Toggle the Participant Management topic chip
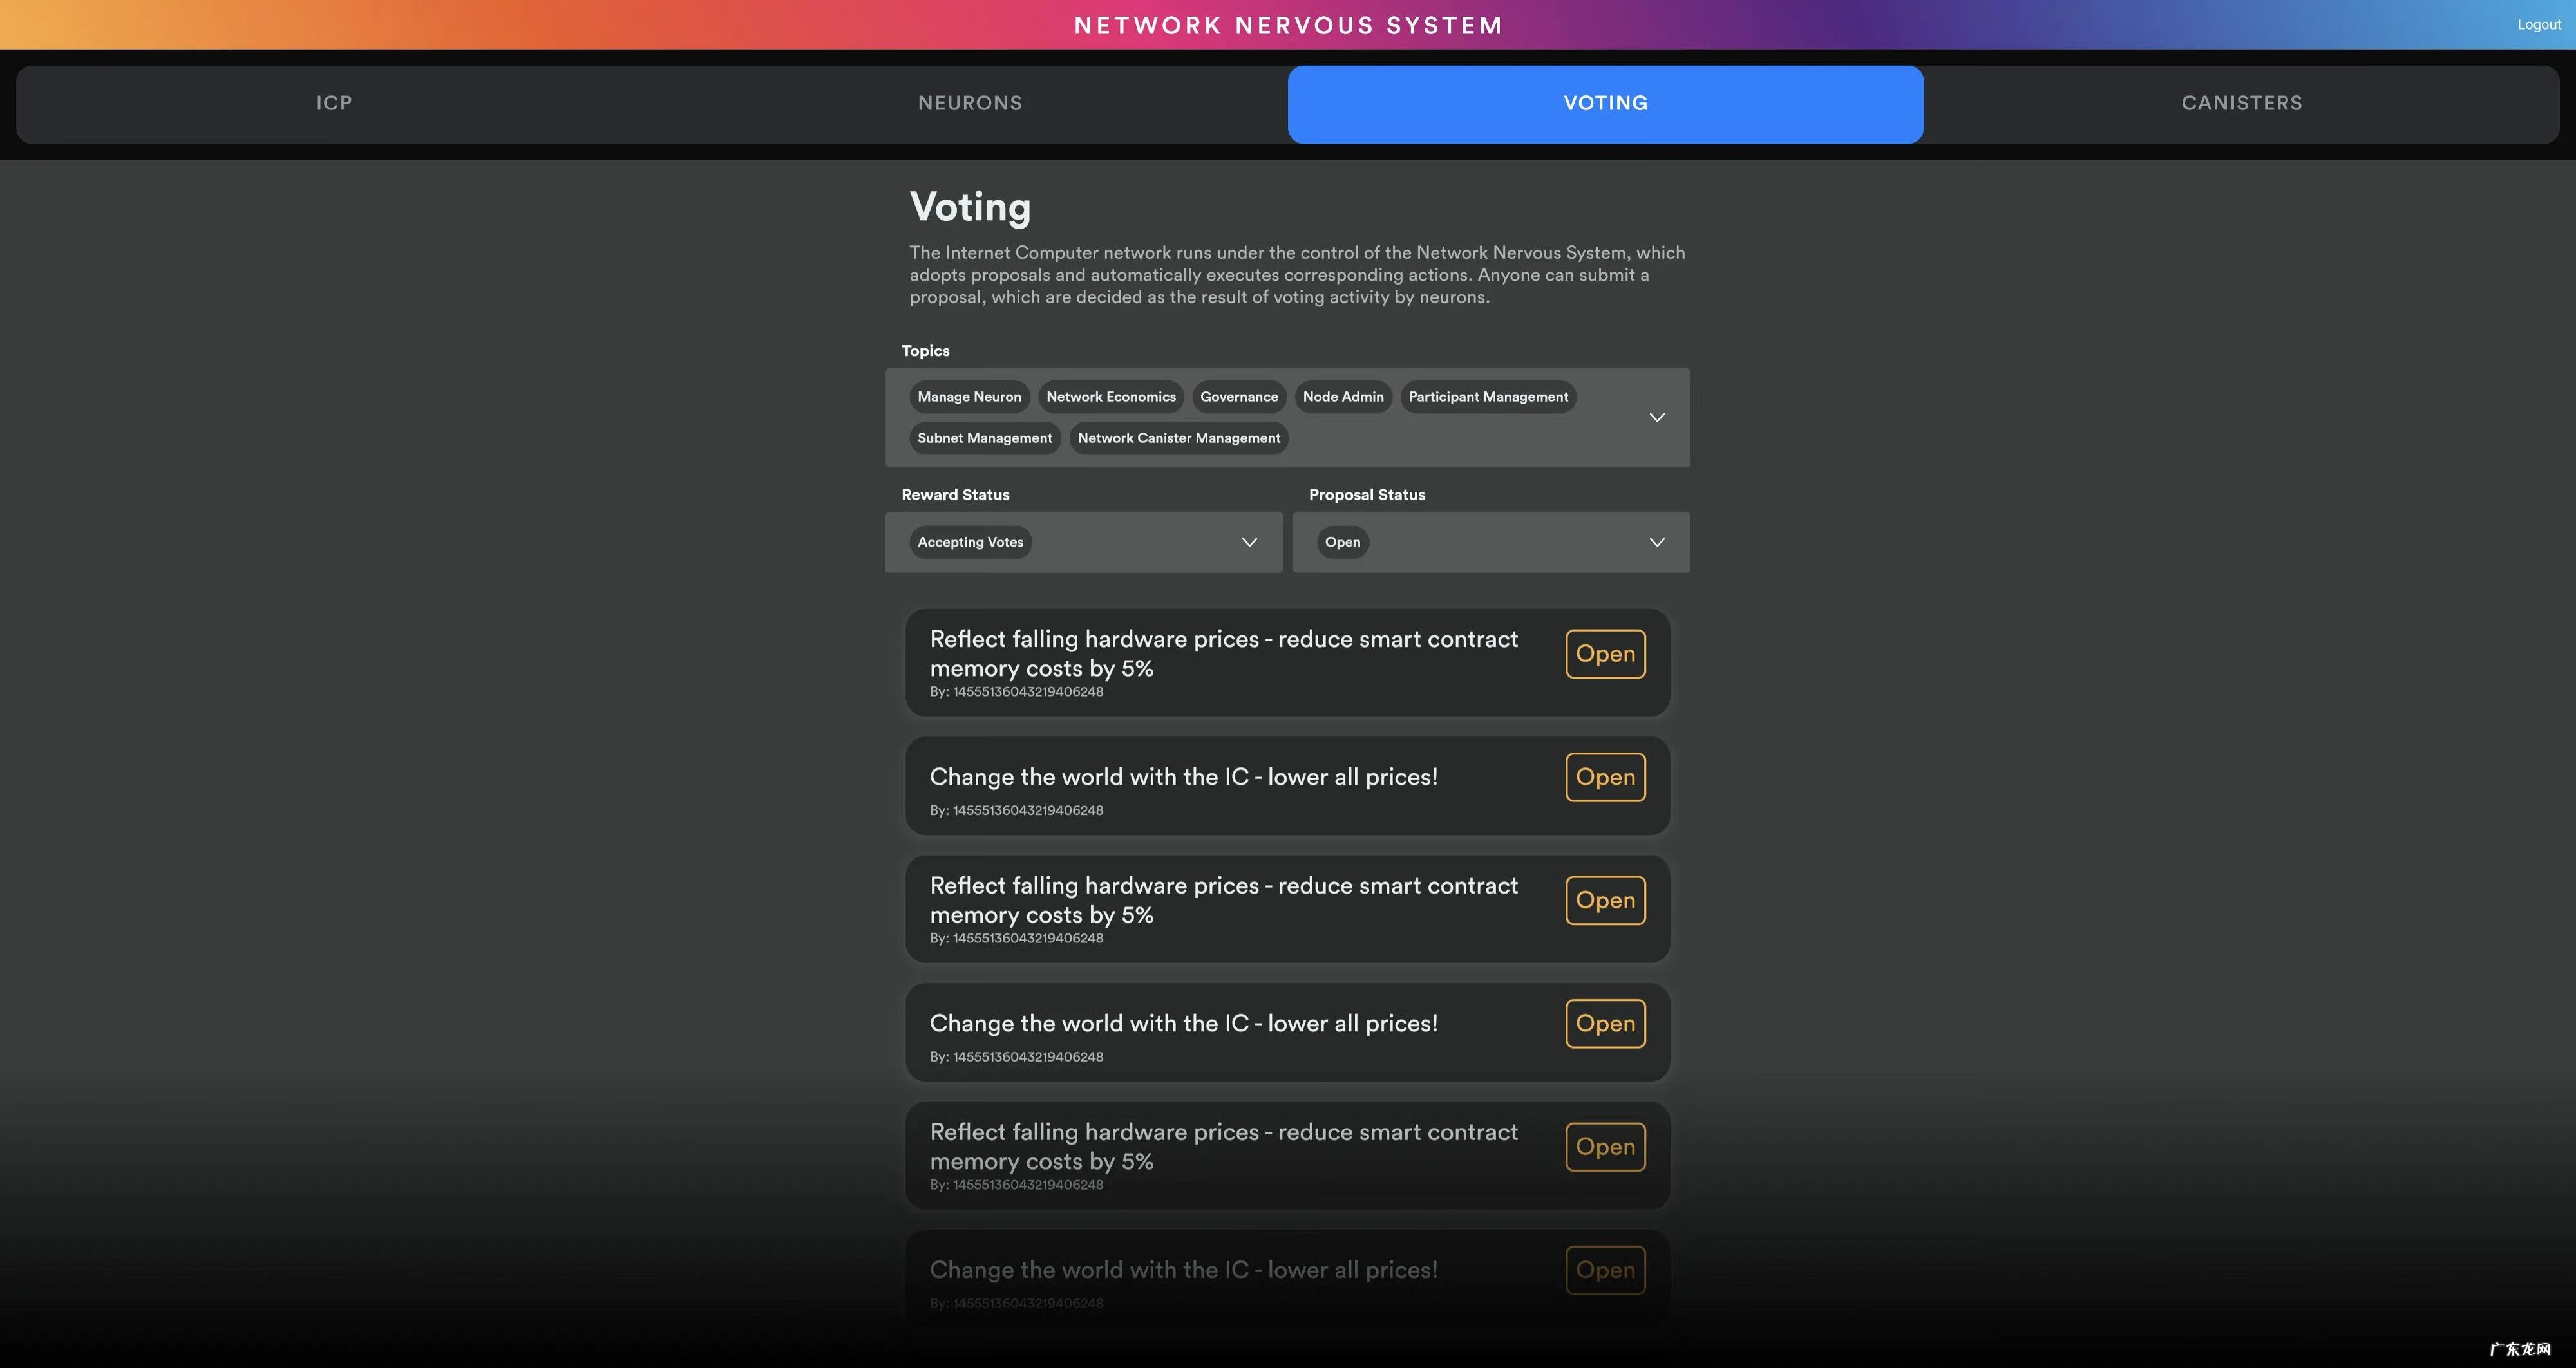Viewport: 2576px width, 1368px height. click(1487, 397)
